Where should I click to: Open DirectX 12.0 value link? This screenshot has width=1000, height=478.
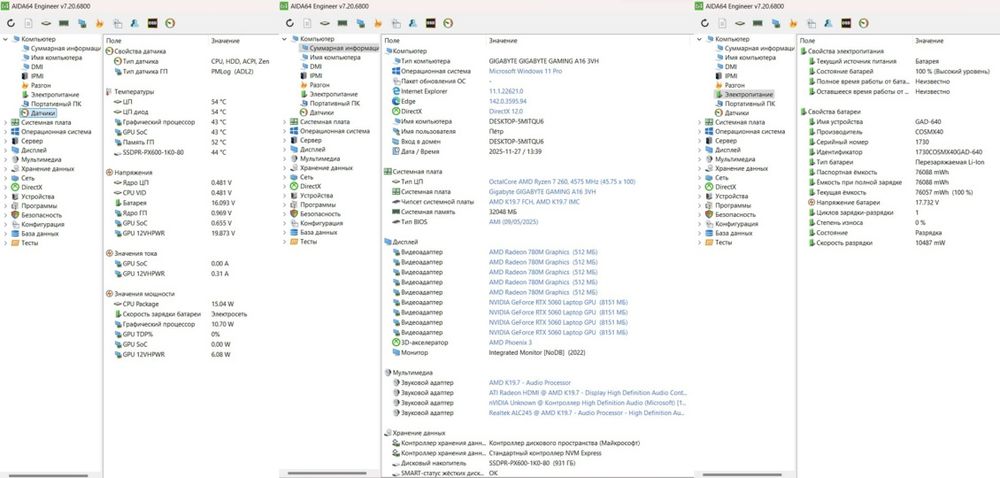pyautogui.click(x=507, y=112)
